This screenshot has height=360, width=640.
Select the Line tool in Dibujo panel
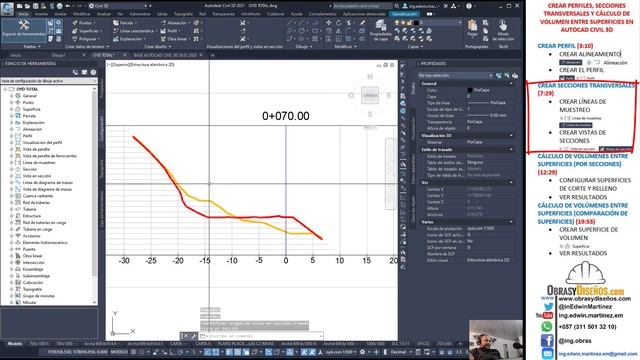coord(290,23)
